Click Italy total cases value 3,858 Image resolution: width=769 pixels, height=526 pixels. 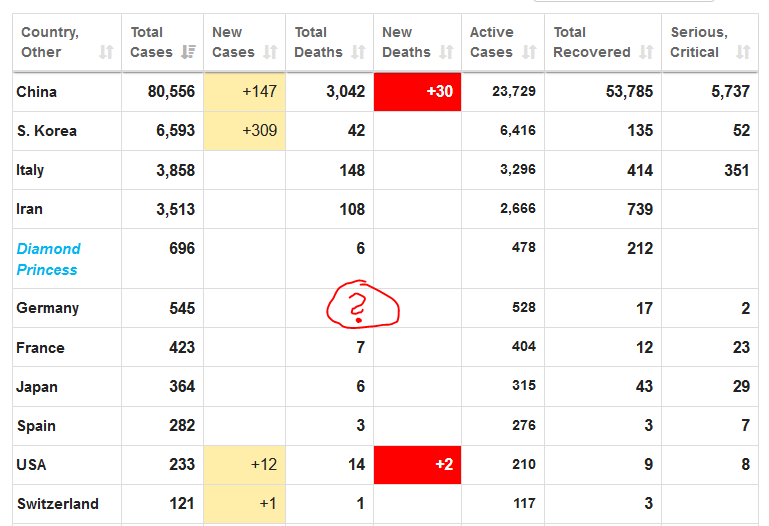[x=175, y=170]
